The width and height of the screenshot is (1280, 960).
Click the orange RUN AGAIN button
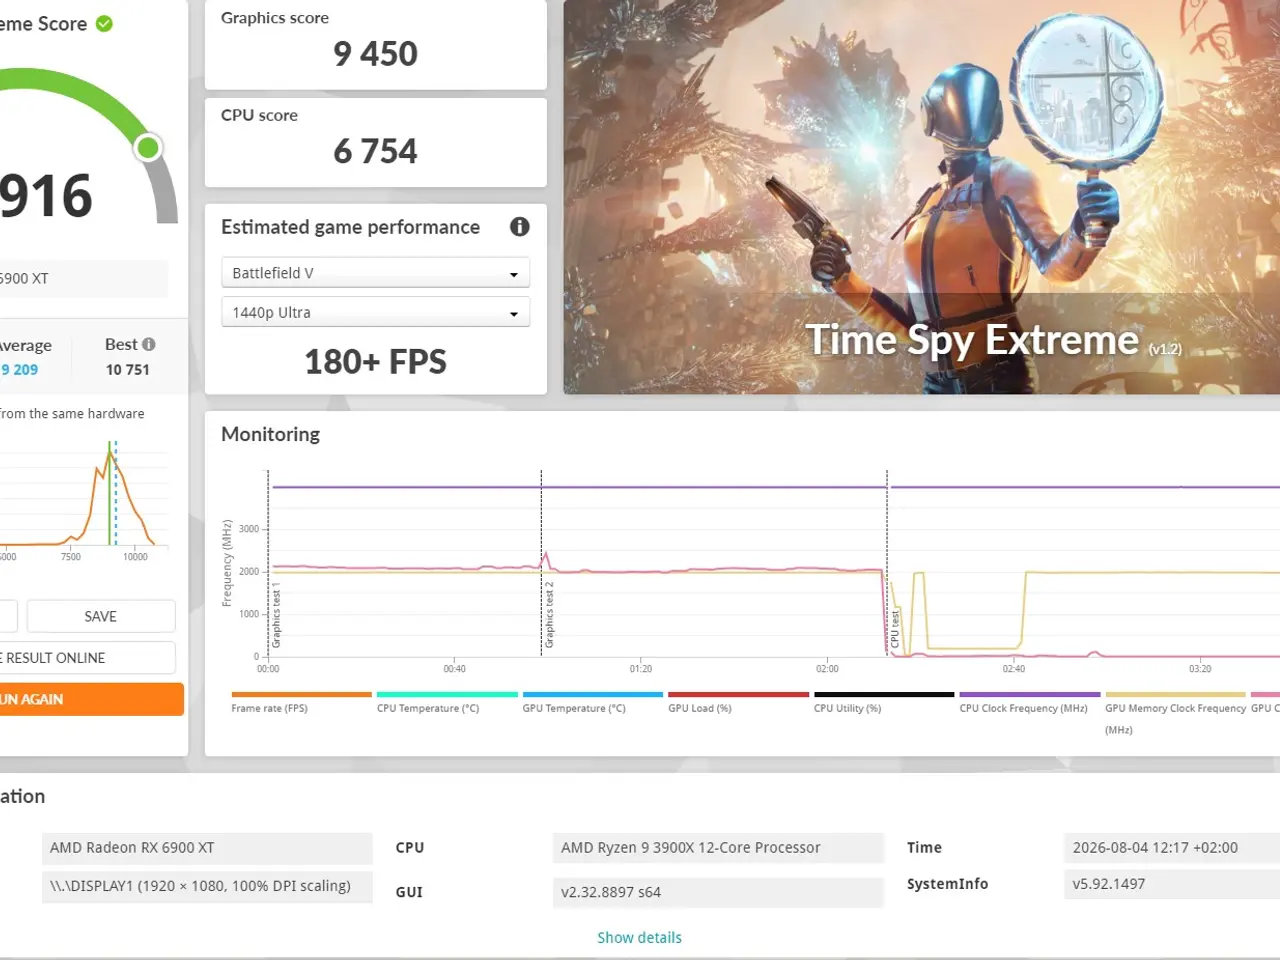click(x=91, y=699)
